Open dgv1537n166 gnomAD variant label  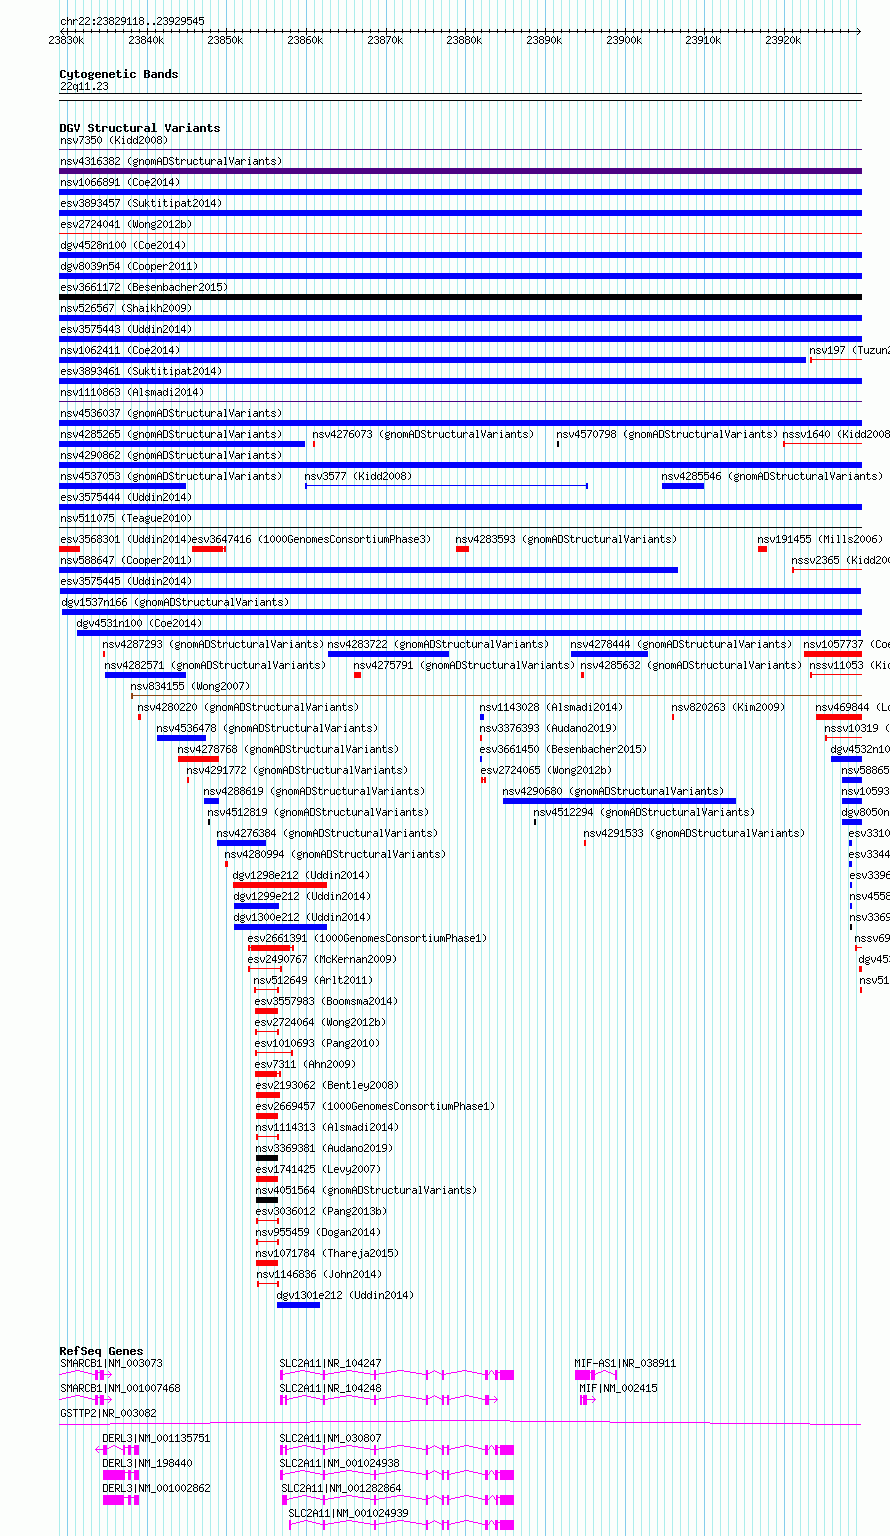coord(176,603)
